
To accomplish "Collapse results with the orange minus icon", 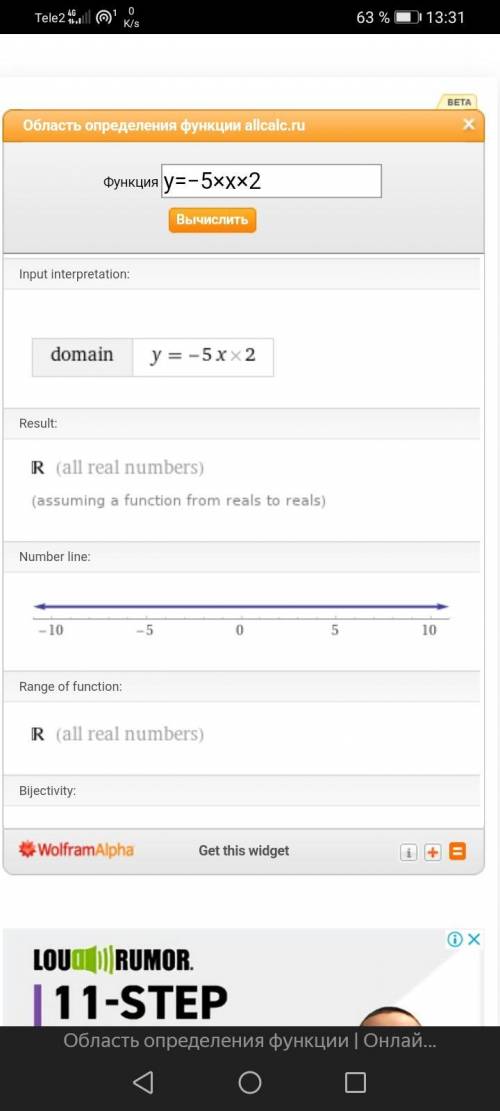I will [458, 851].
